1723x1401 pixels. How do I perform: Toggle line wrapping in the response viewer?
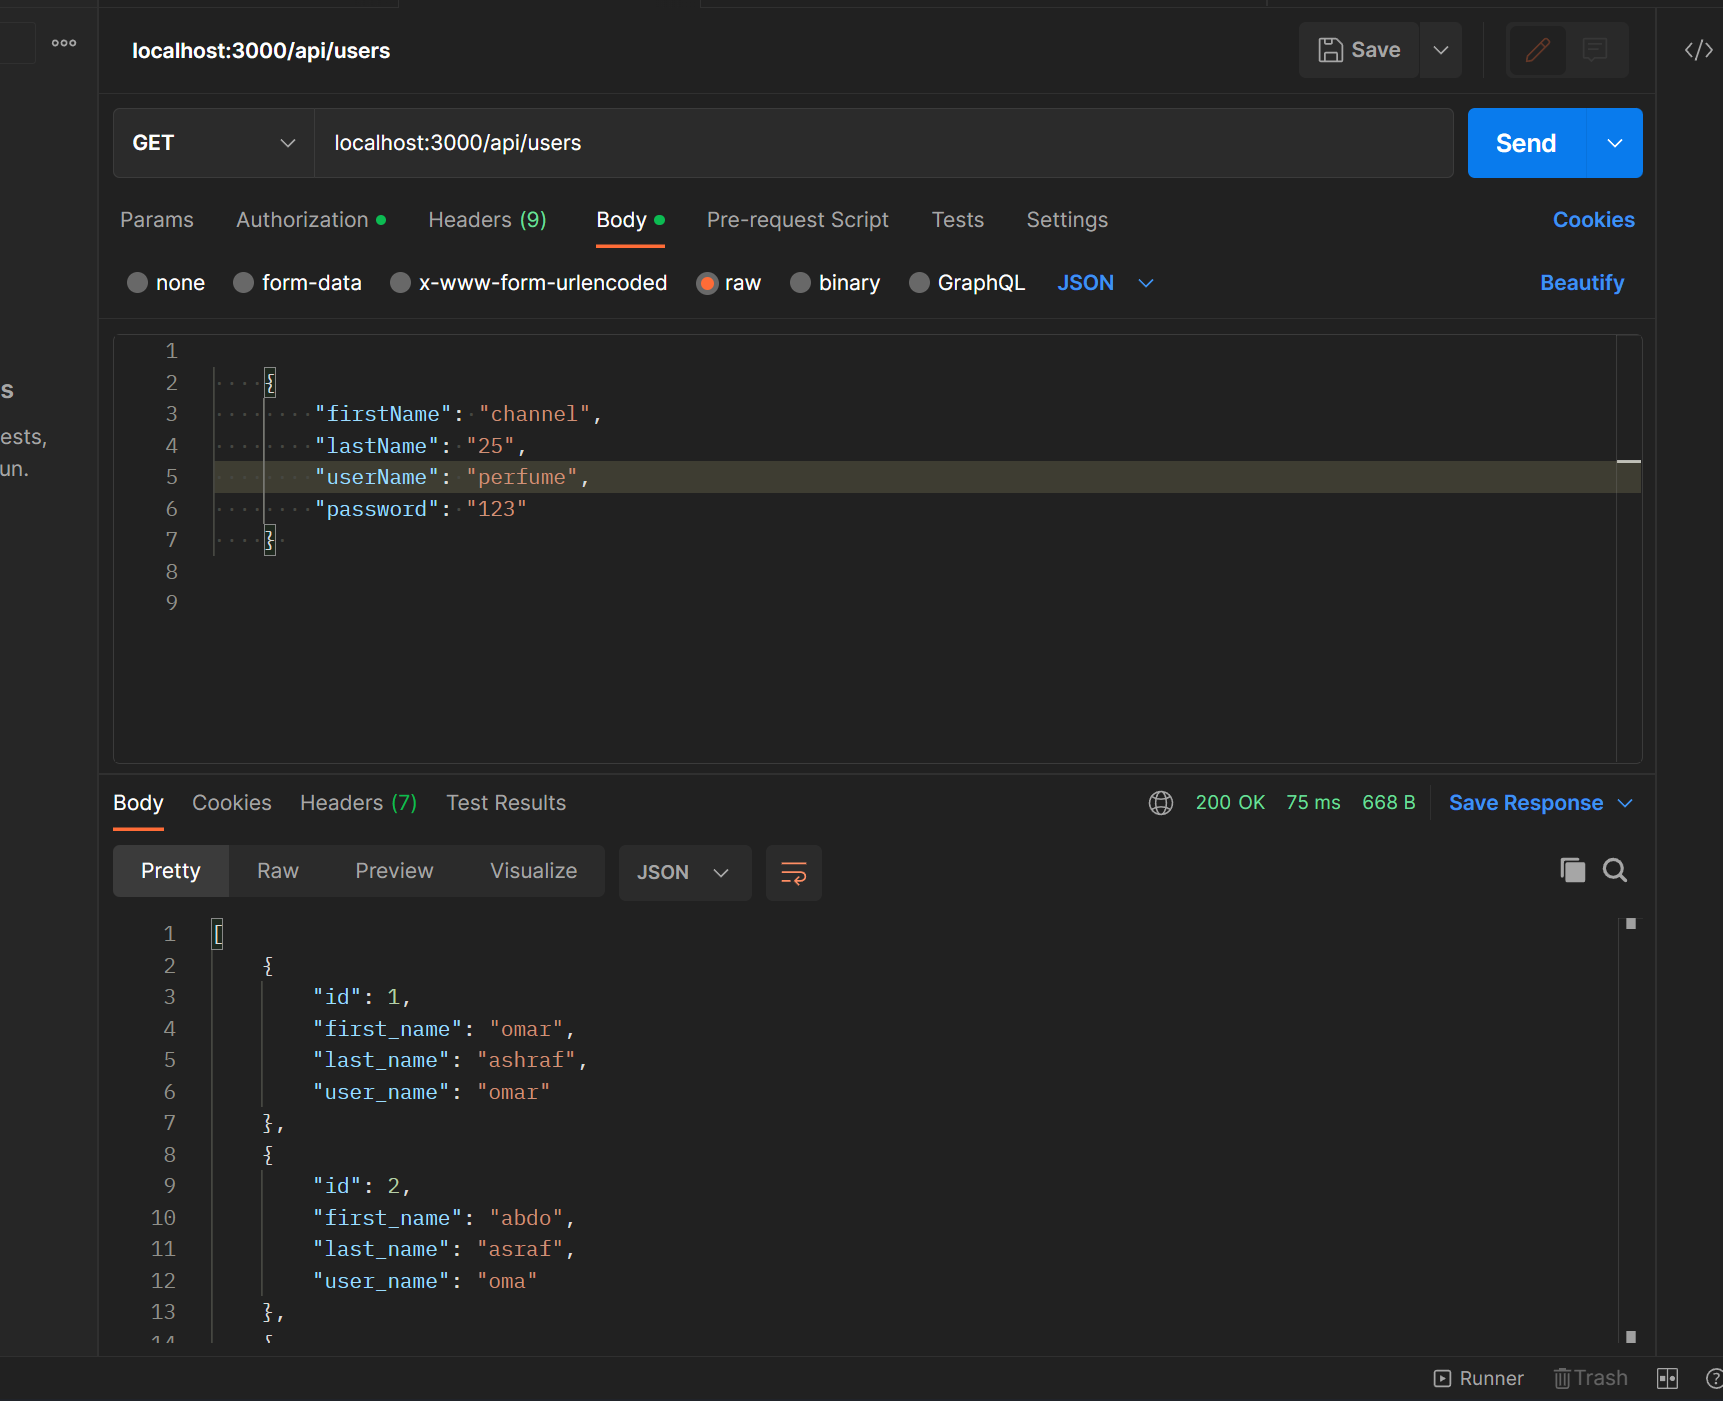coord(793,872)
